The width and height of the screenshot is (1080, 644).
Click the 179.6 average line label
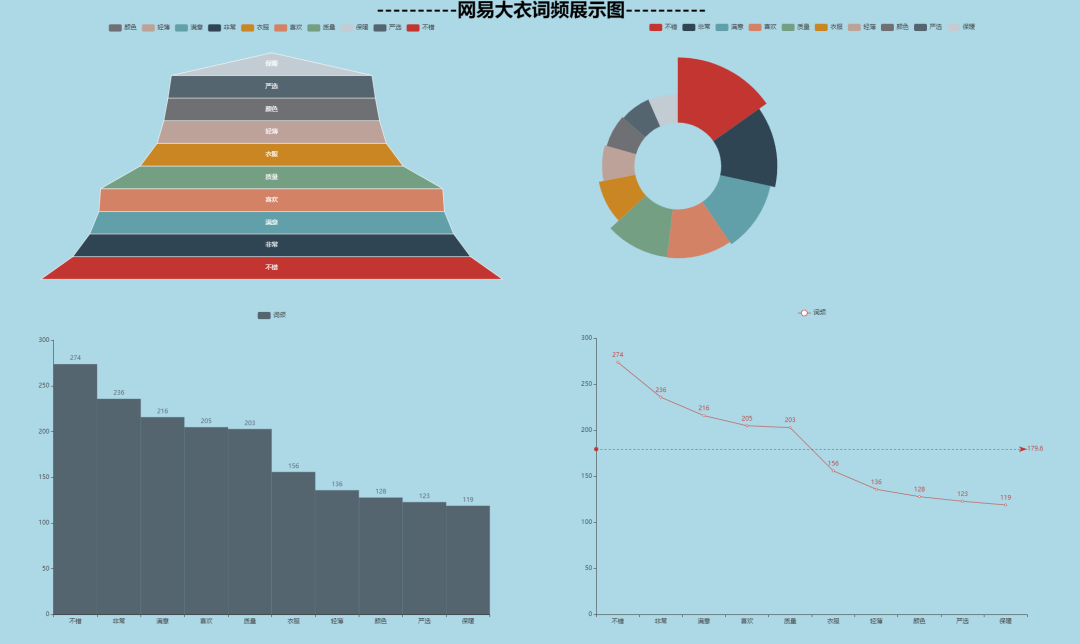click(1035, 448)
